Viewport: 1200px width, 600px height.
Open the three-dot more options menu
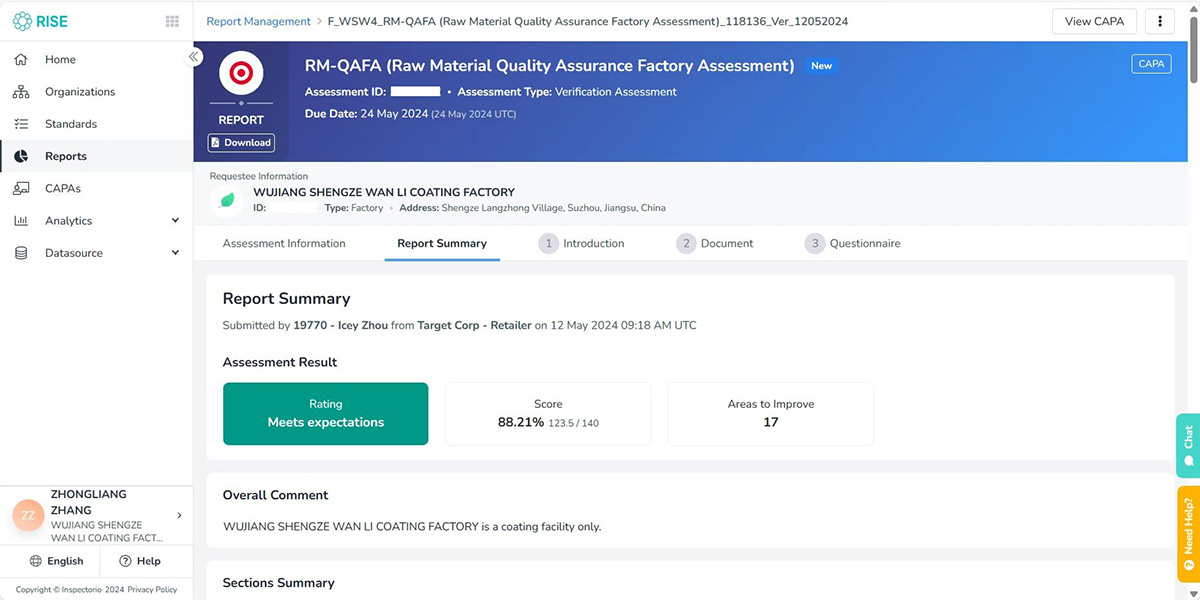1160,21
